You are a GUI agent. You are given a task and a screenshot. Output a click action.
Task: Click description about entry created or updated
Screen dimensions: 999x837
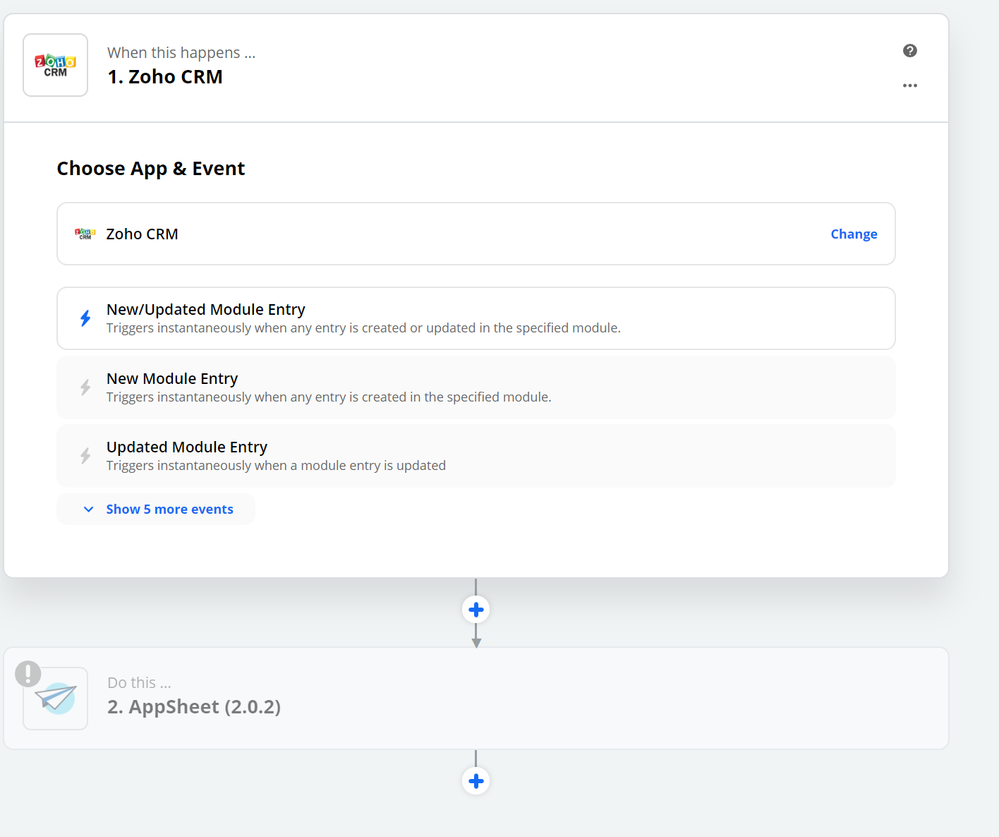pos(363,328)
